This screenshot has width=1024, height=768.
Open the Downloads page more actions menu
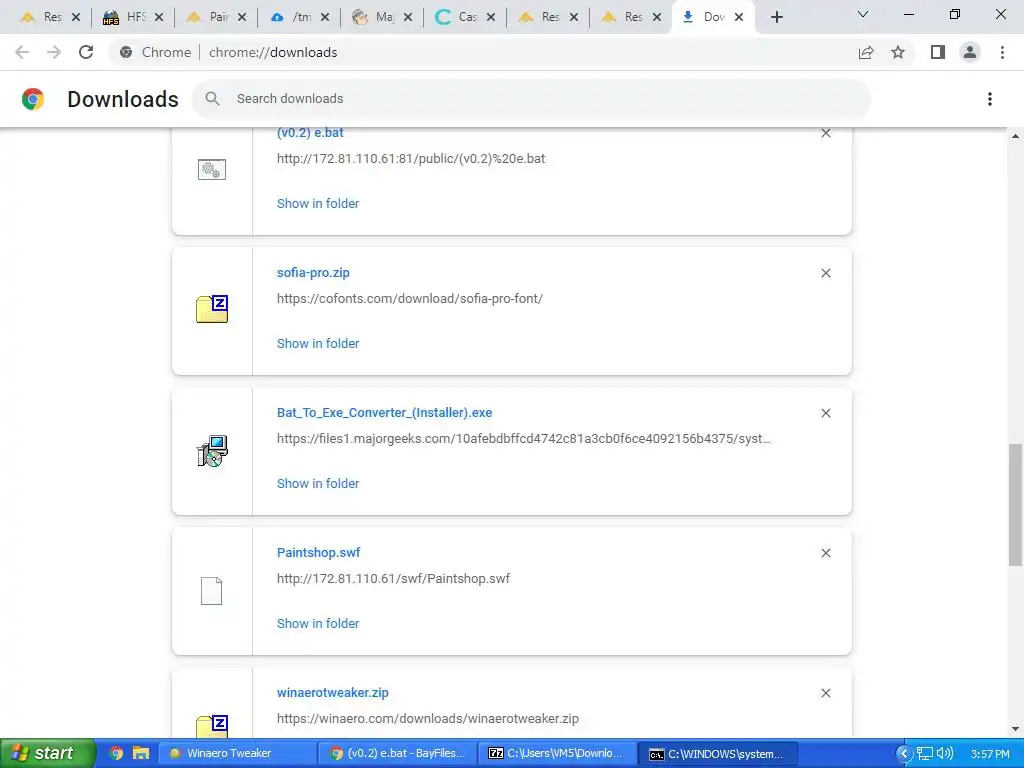coord(990,99)
